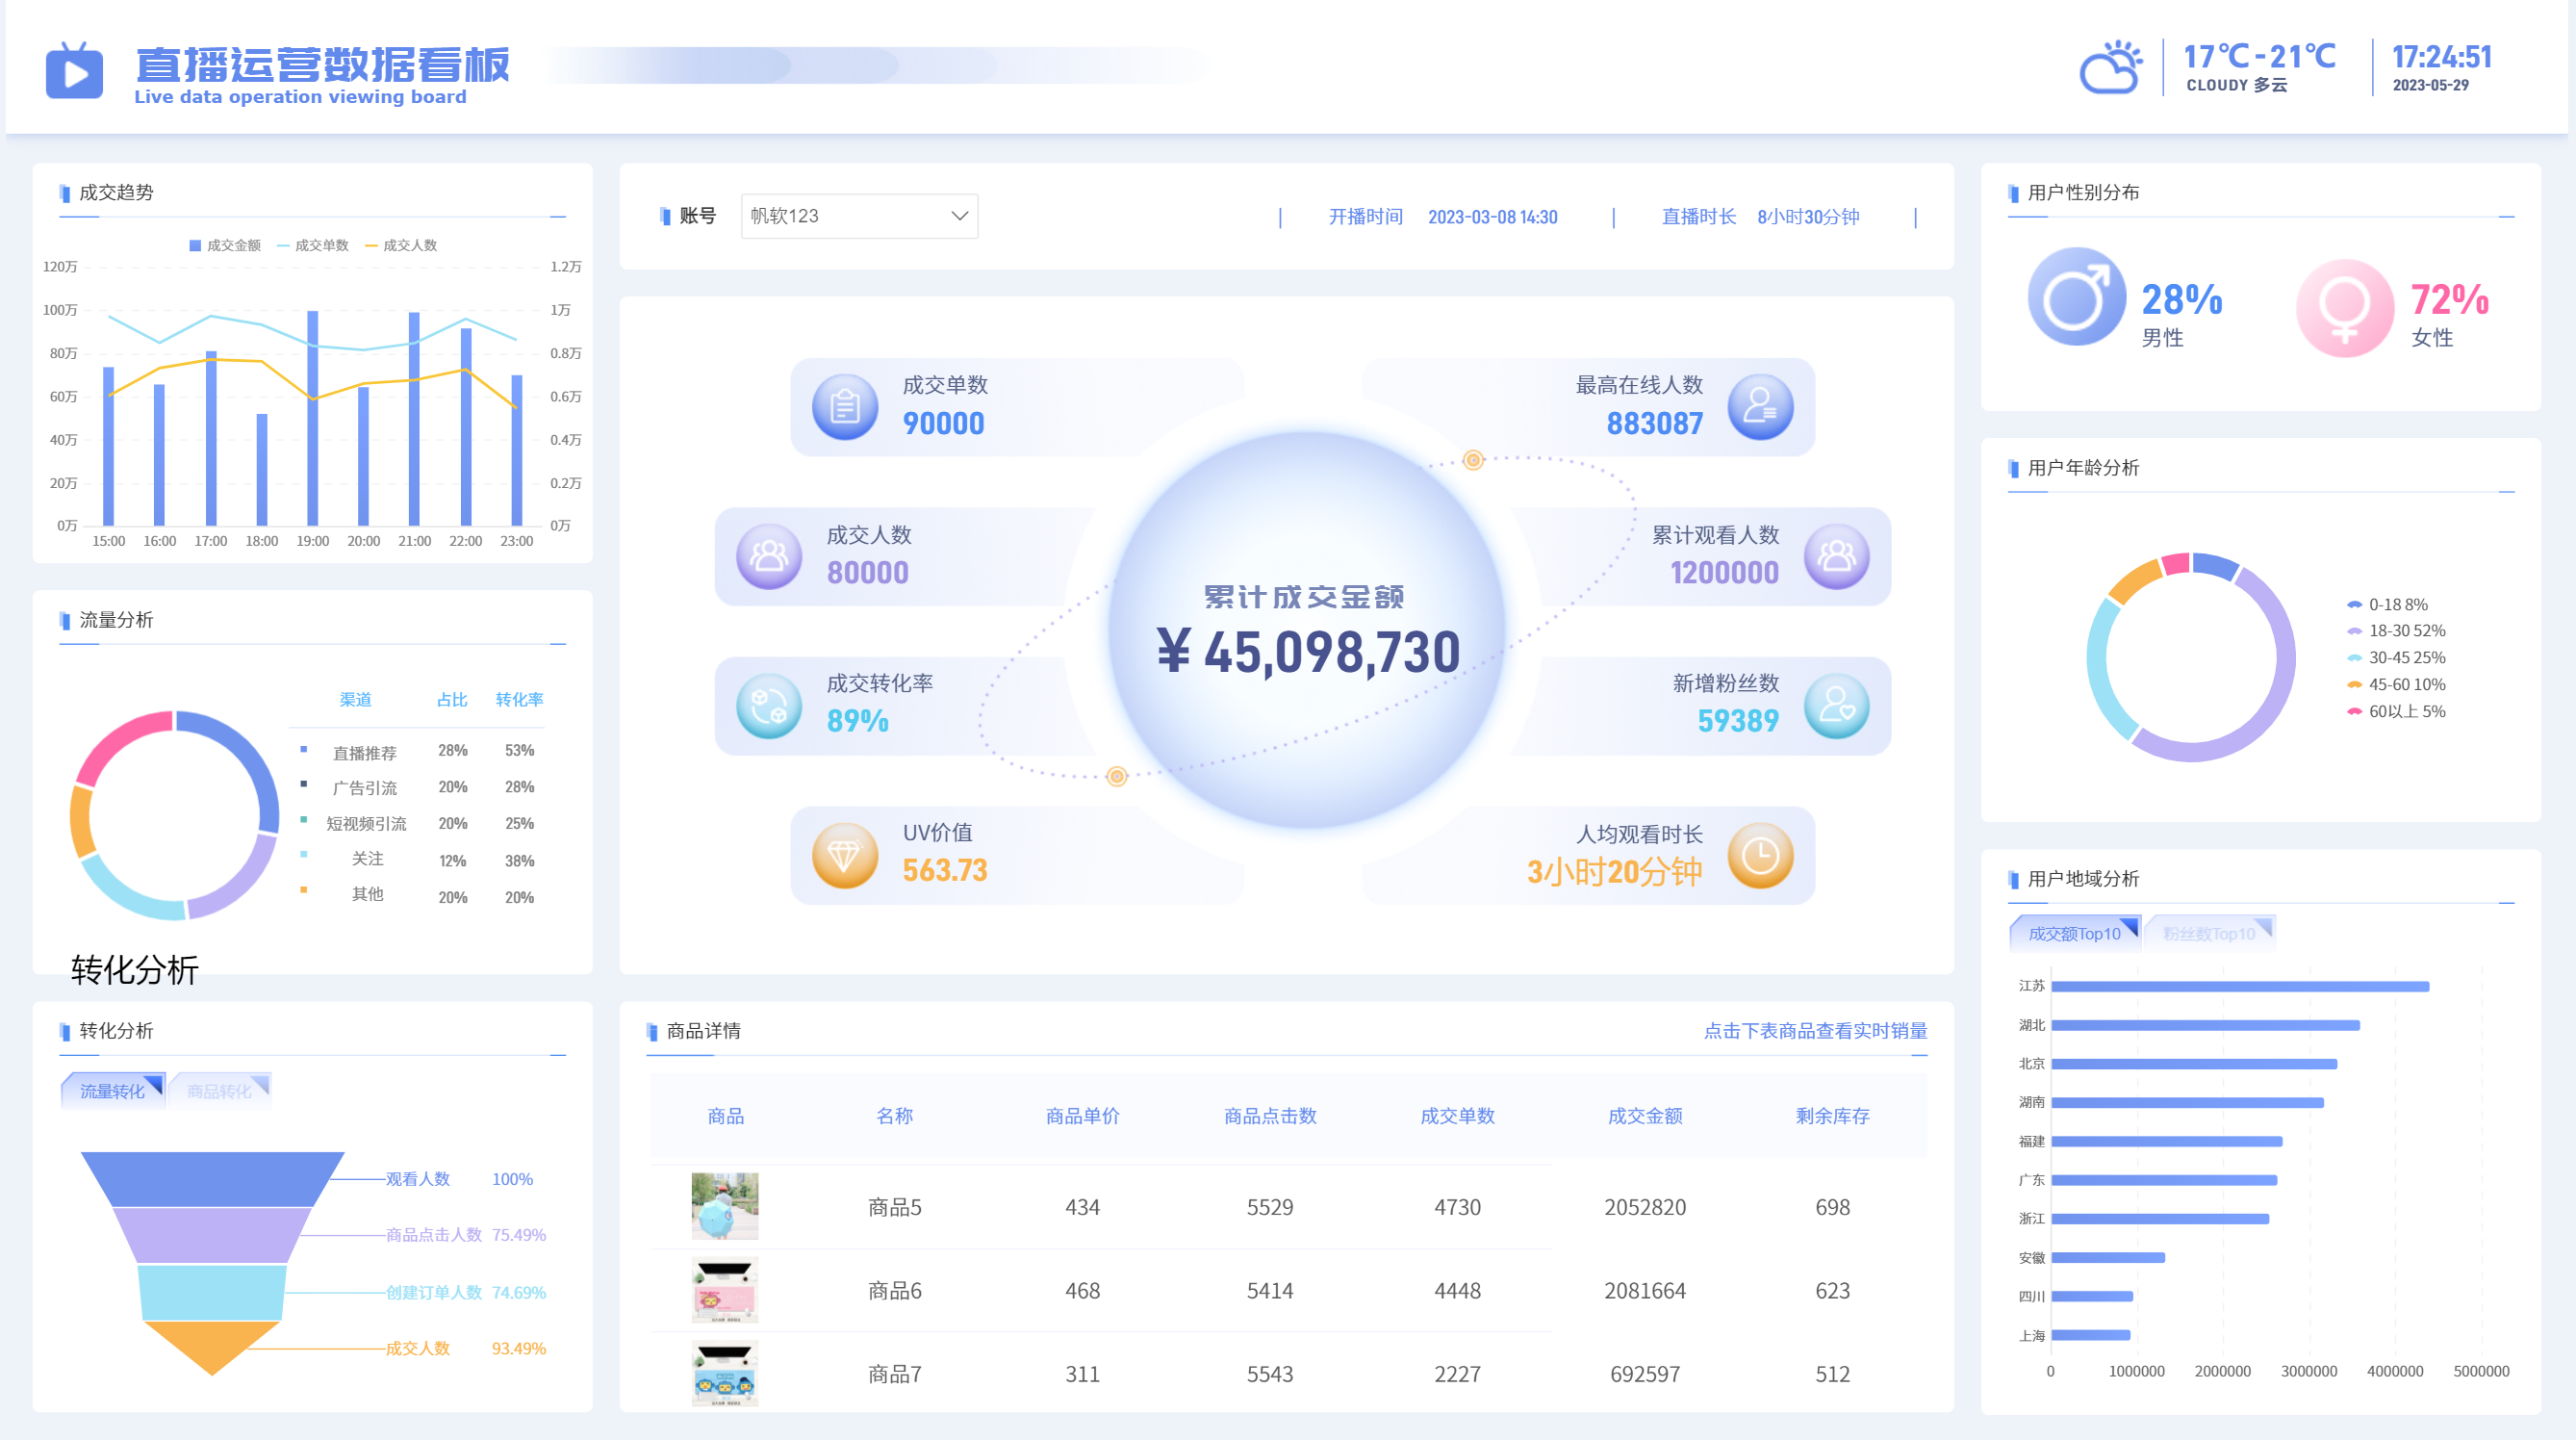Click the 成交单数 clipboard icon
The width and height of the screenshot is (2576, 1440).
point(845,407)
